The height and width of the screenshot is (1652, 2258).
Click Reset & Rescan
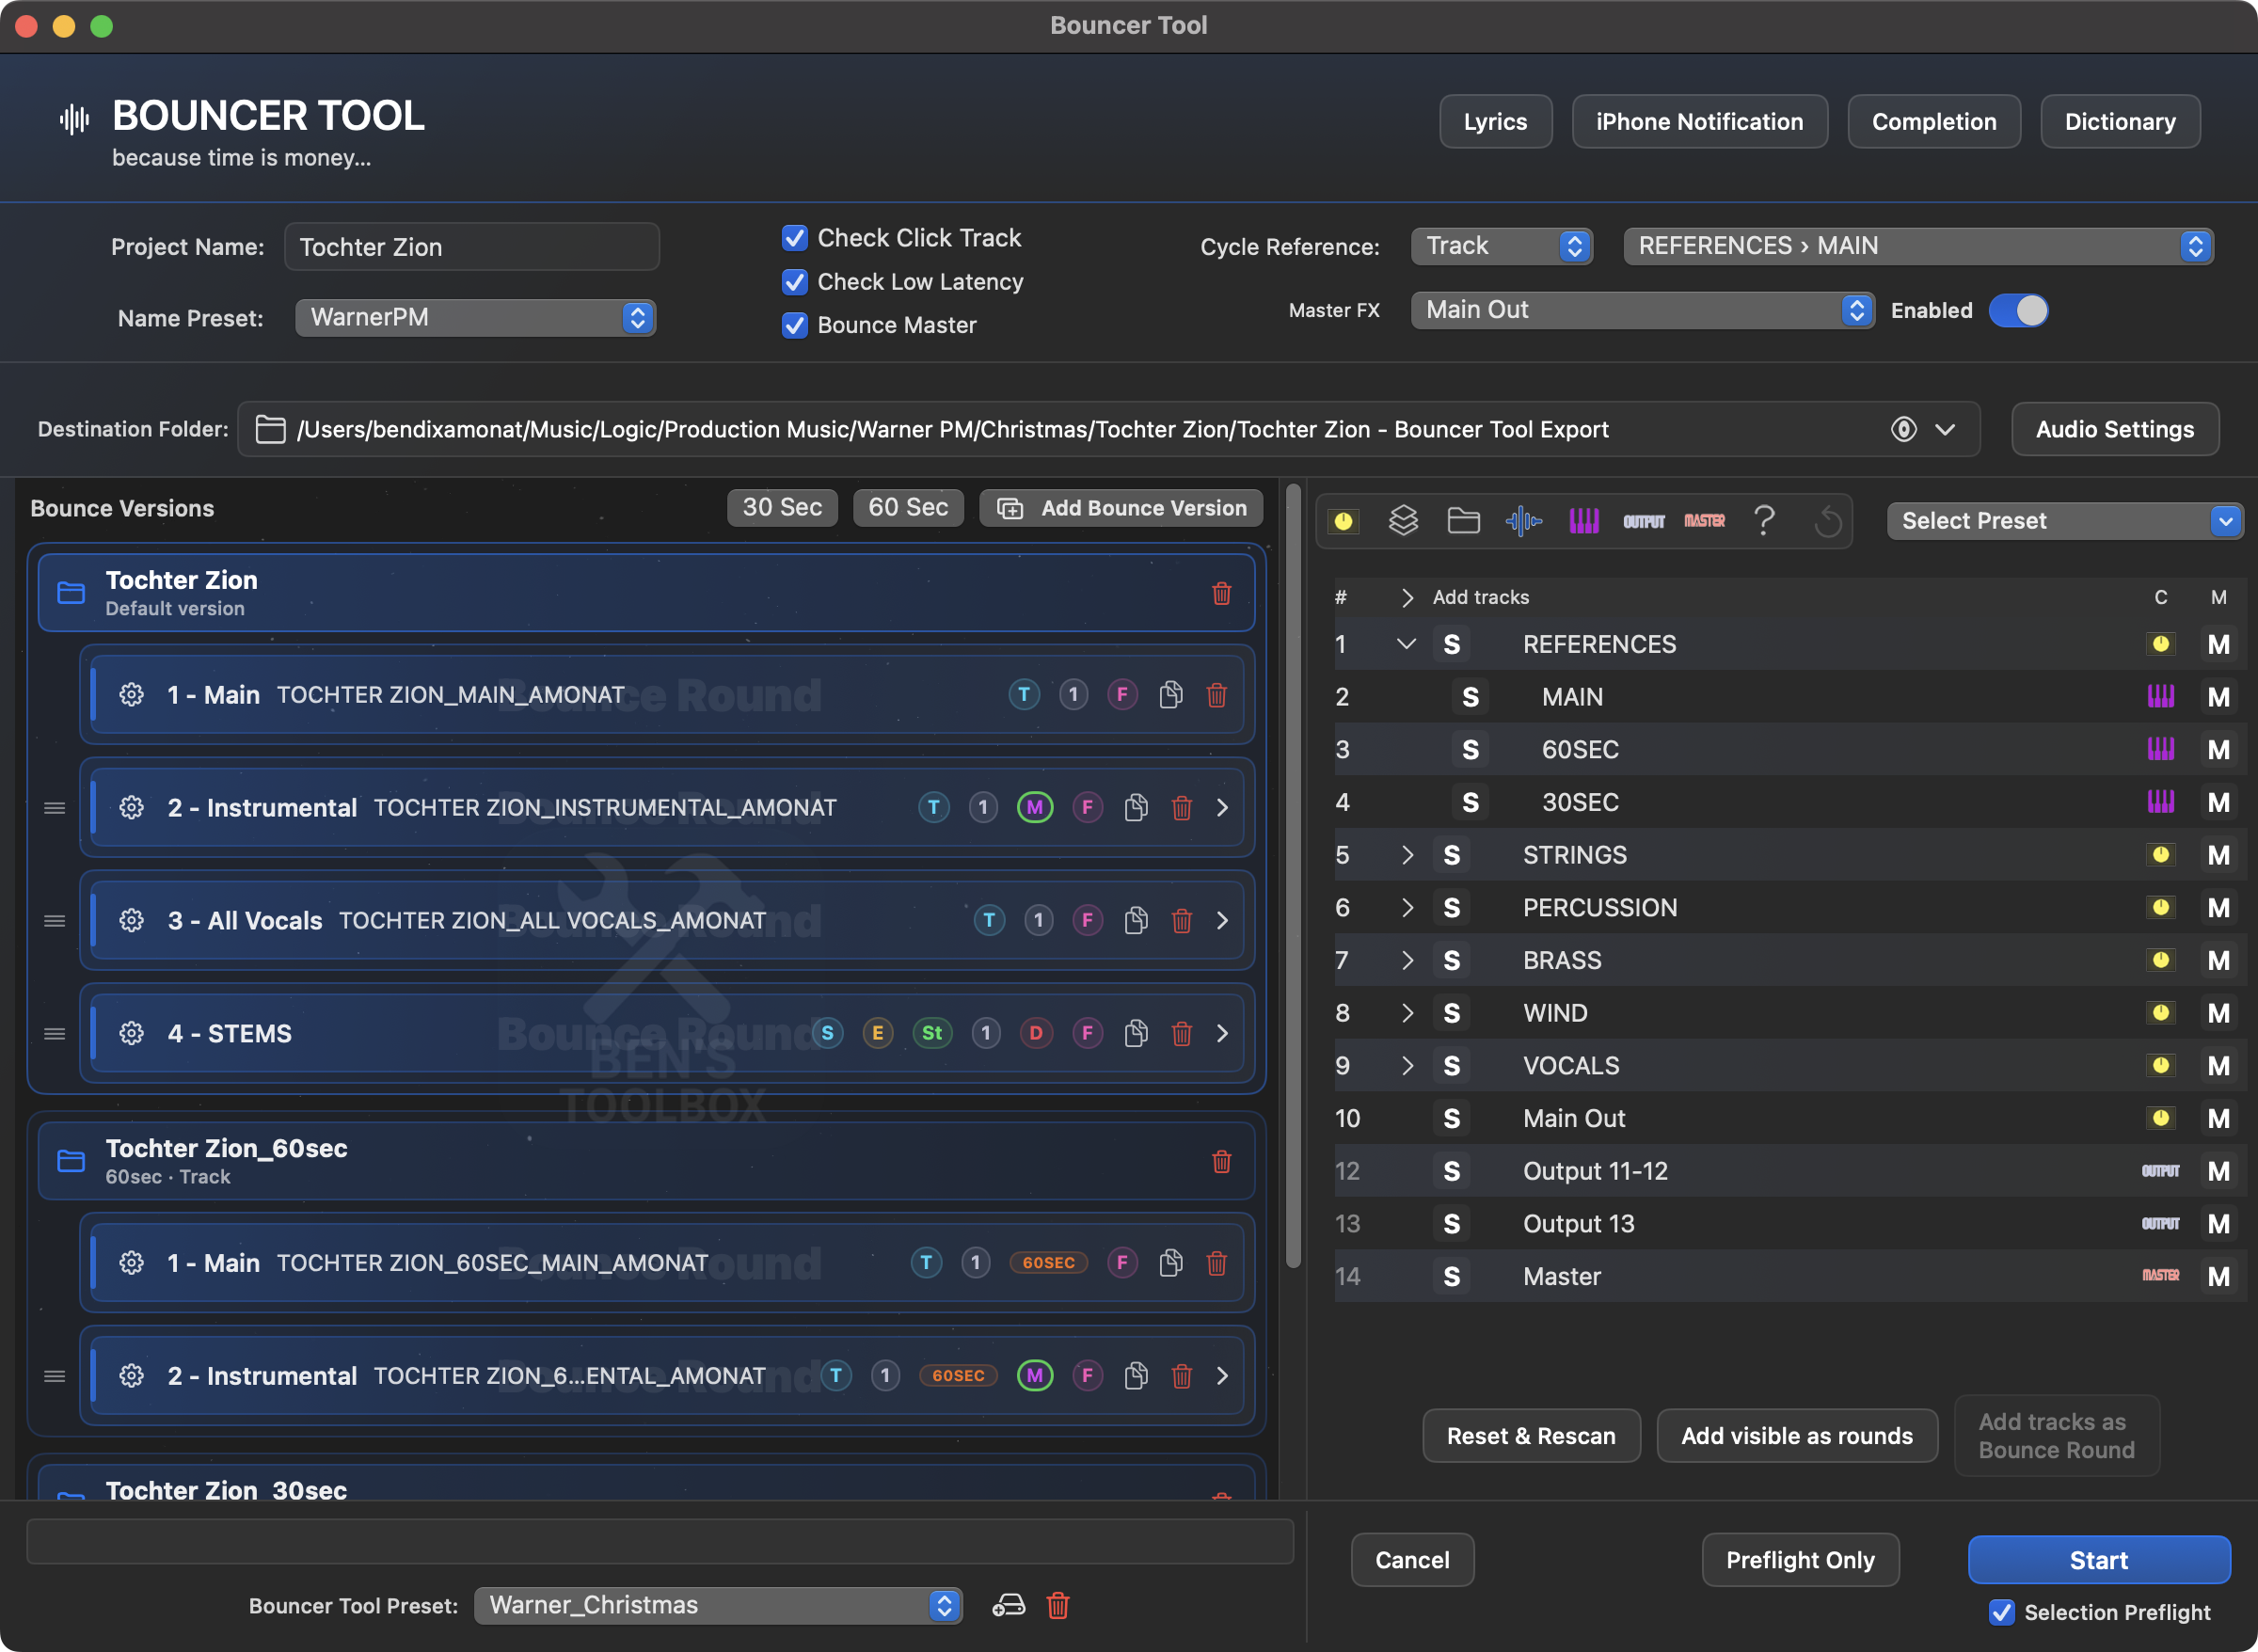click(1531, 1436)
